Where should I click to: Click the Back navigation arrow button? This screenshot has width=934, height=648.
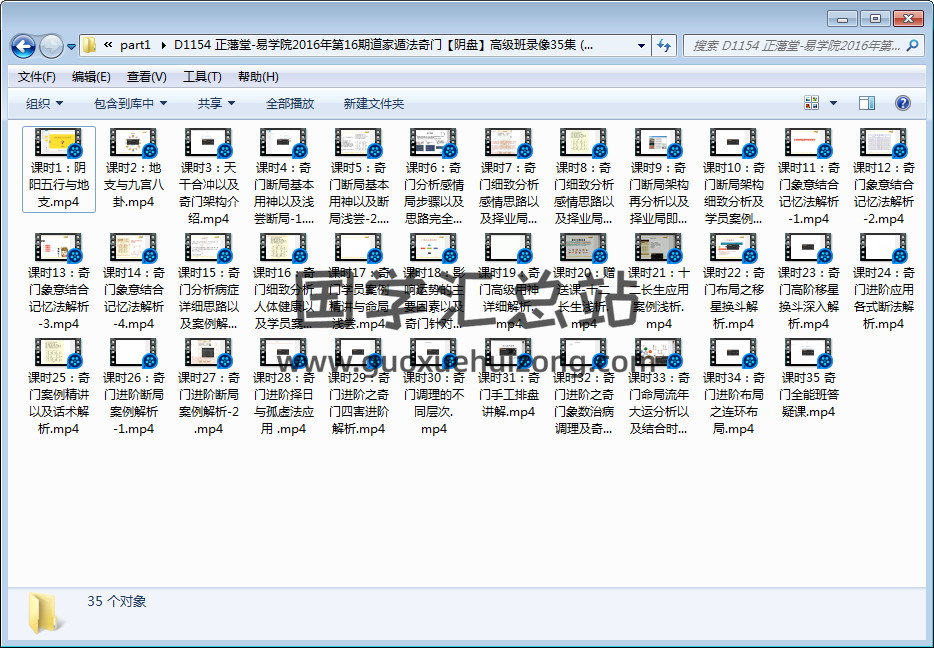point(23,46)
